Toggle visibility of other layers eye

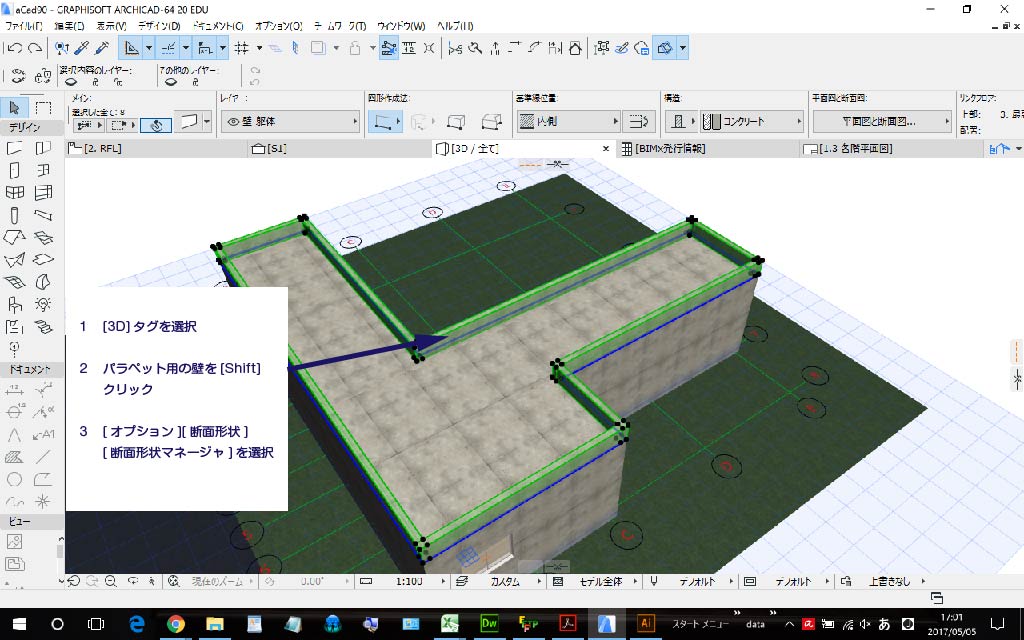tap(171, 82)
